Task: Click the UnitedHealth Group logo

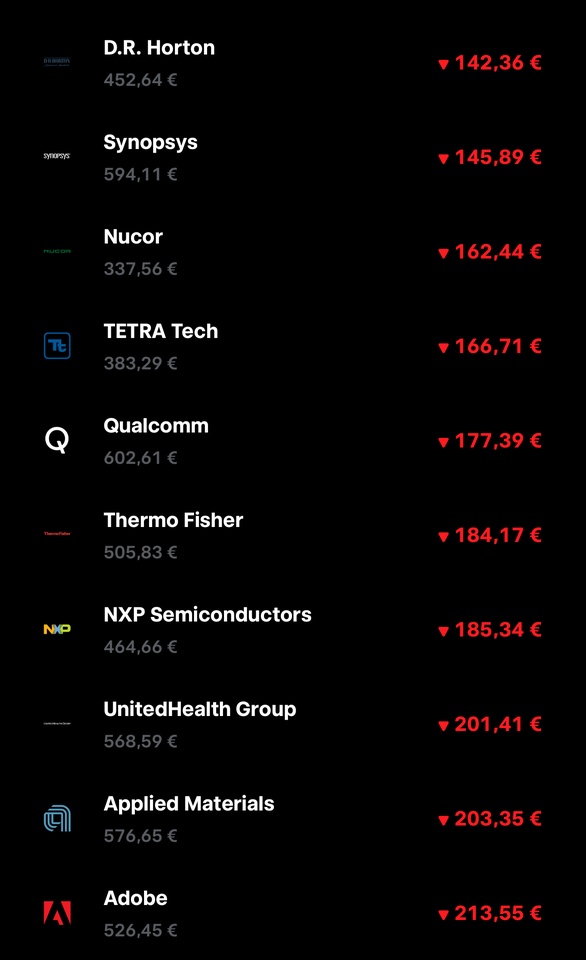Action: [x=57, y=723]
